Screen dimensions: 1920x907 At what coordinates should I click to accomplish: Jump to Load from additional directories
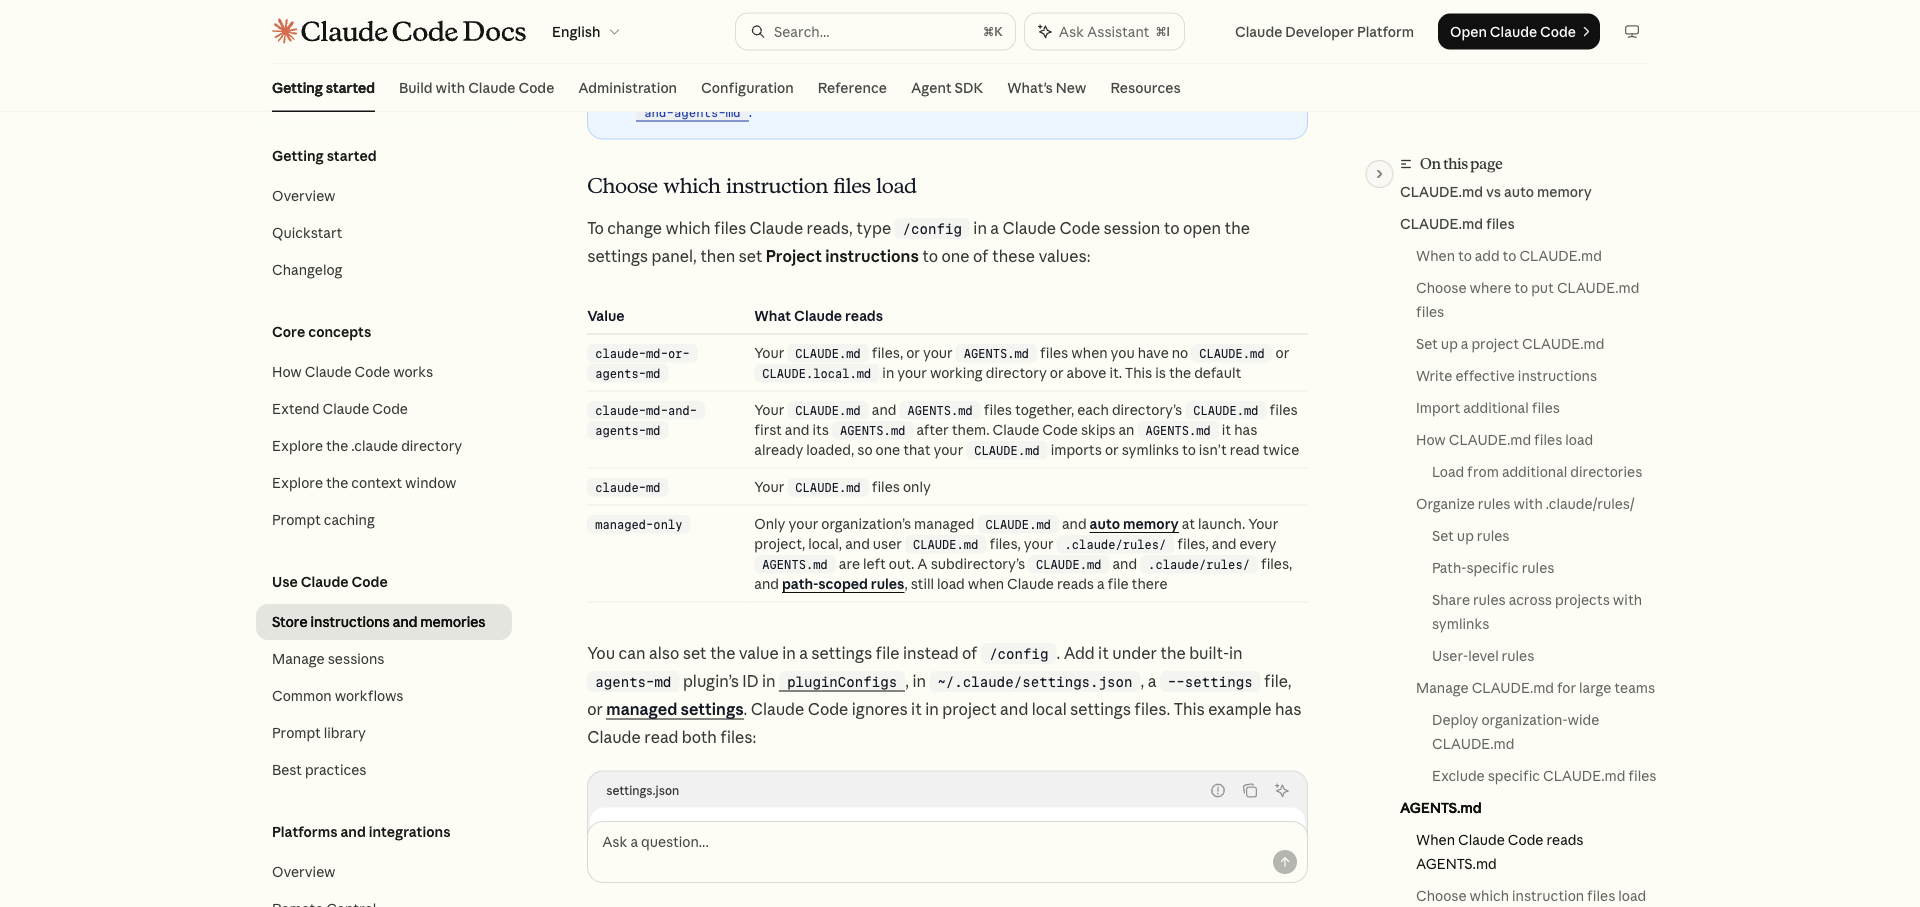click(x=1536, y=472)
